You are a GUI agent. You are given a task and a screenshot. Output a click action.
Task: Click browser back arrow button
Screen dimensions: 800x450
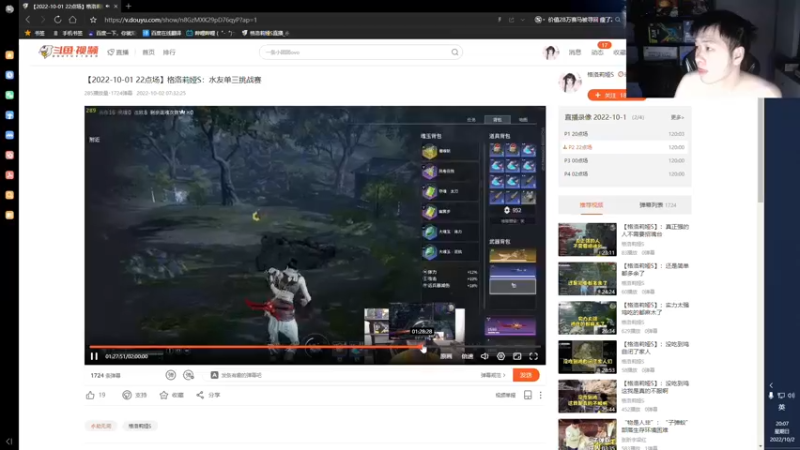[x=28, y=19]
